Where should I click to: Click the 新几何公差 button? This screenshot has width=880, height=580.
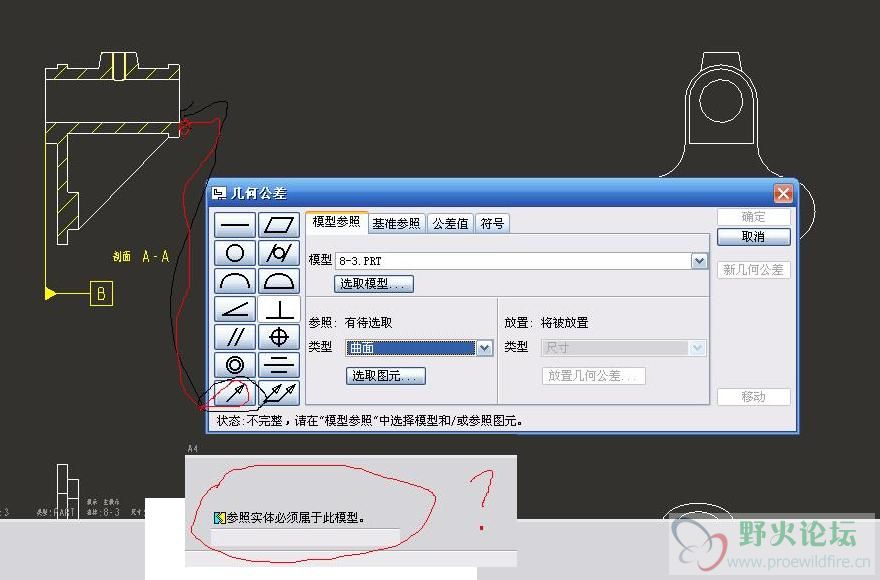[x=753, y=270]
